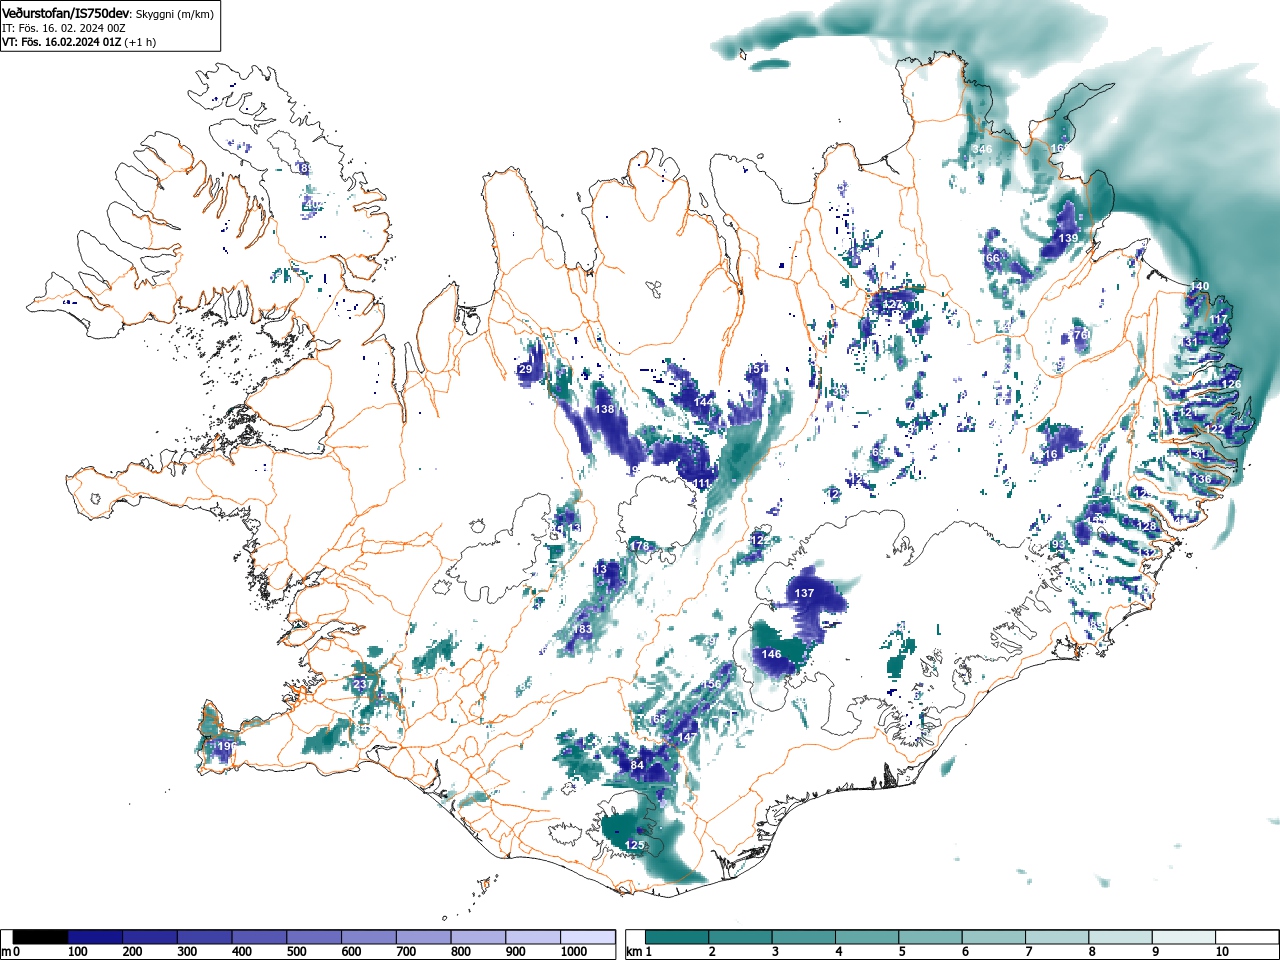Viewport: 1280px width, 960px height.
Task: Click the 'IT: Fös. 16. 02. 2024 00Z' line
Action: pyautogui.click(x=64, y=28)
